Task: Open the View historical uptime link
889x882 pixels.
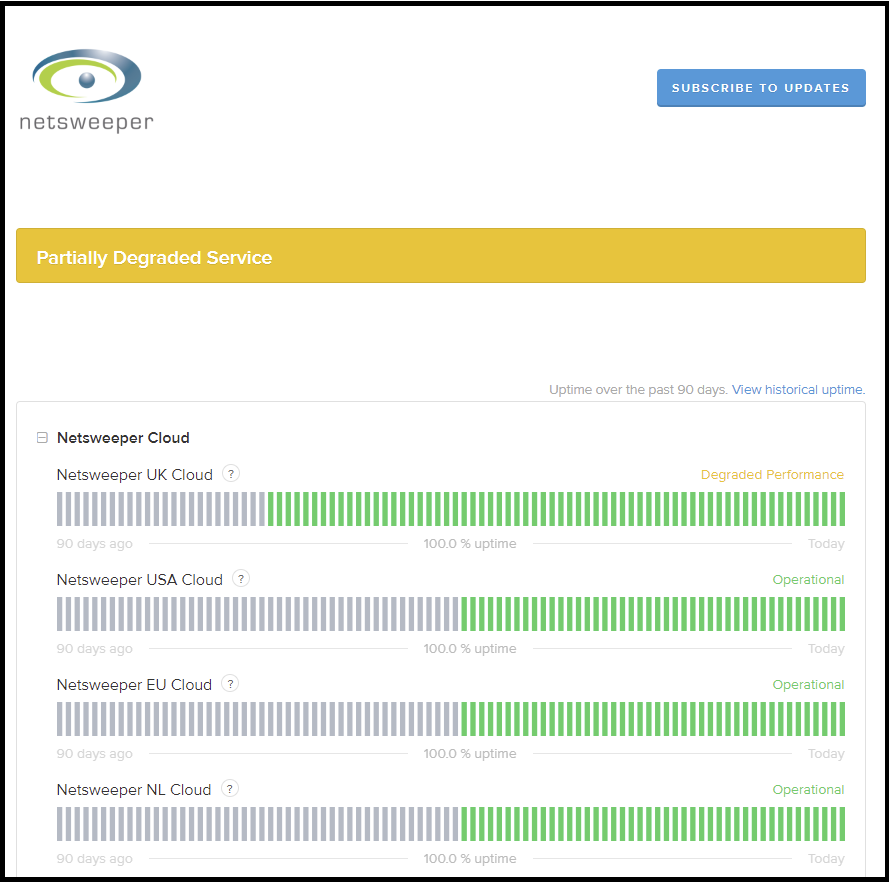Action: (x=798, y=390)
